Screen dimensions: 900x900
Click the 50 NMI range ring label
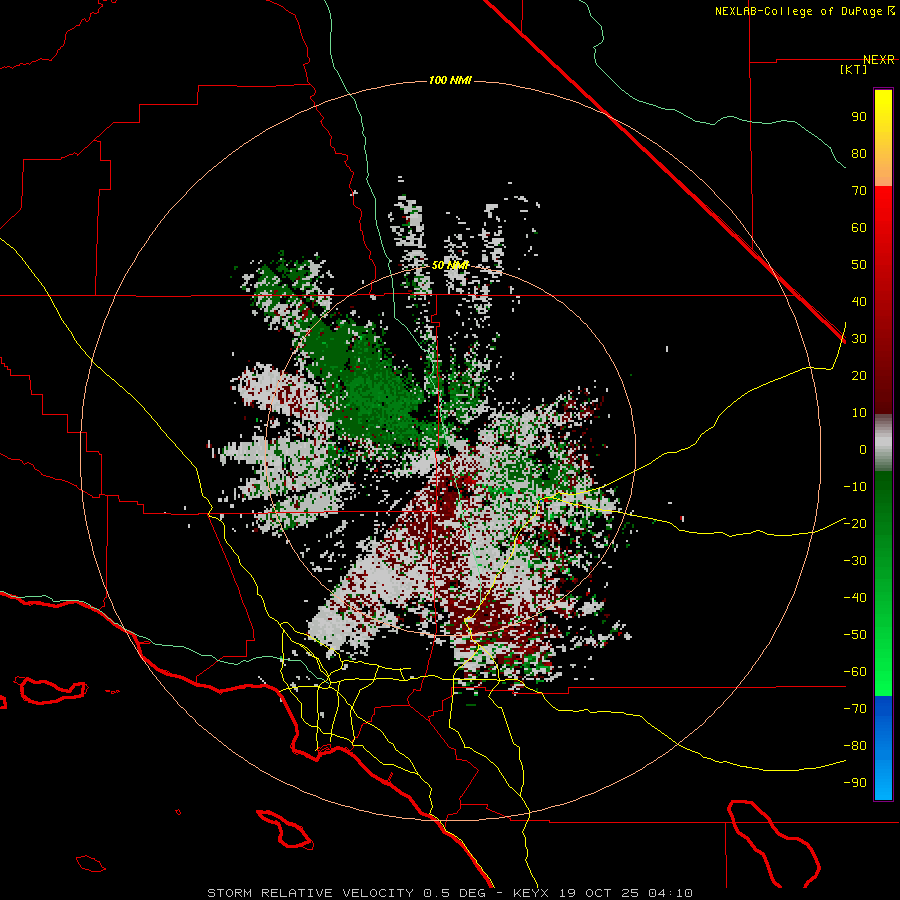point(450,265)
